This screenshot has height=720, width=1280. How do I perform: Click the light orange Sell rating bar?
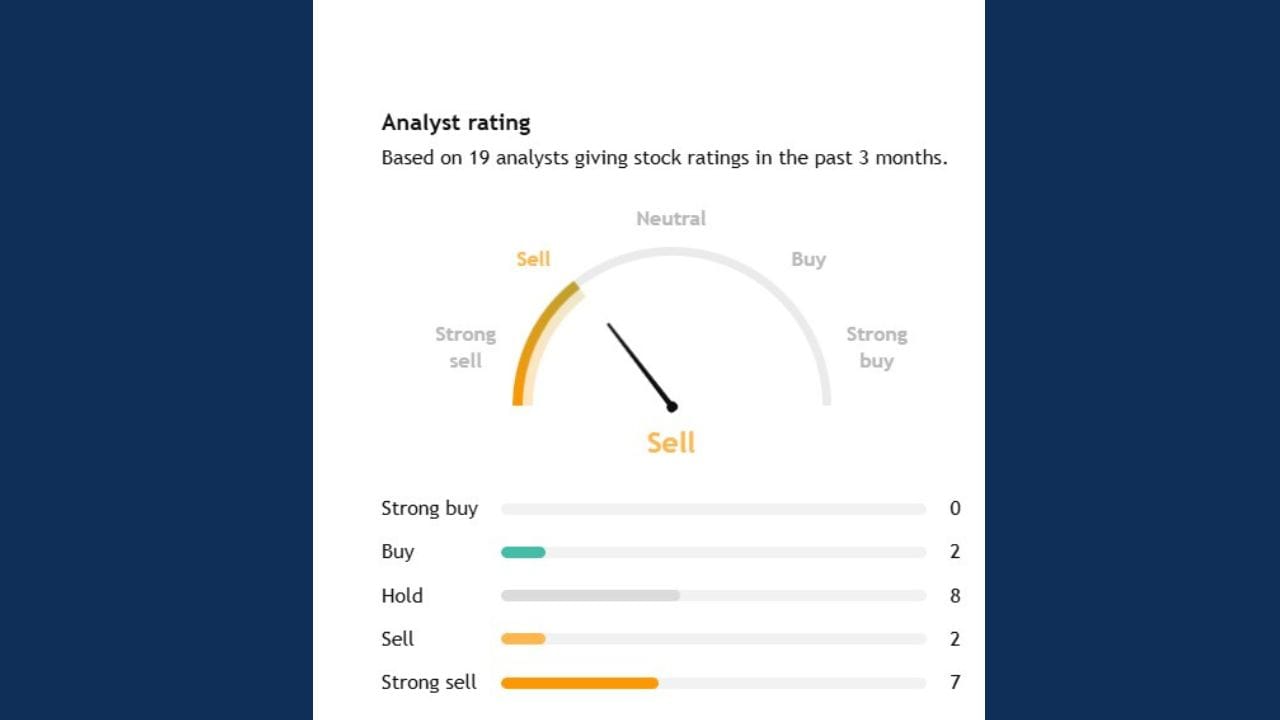(x=523, y=639)
